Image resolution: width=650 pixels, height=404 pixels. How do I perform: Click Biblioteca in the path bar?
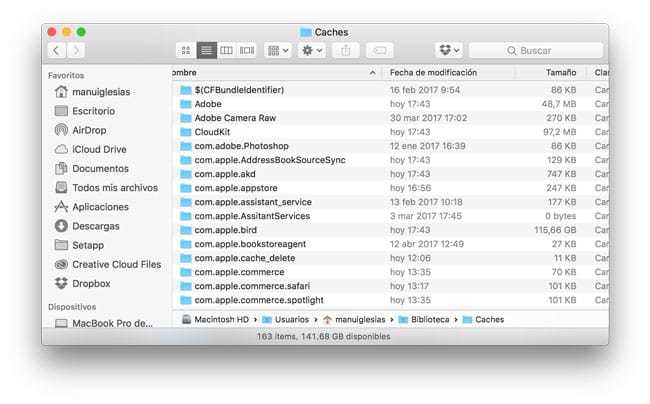pyautogui.click(x=424, y=319)
